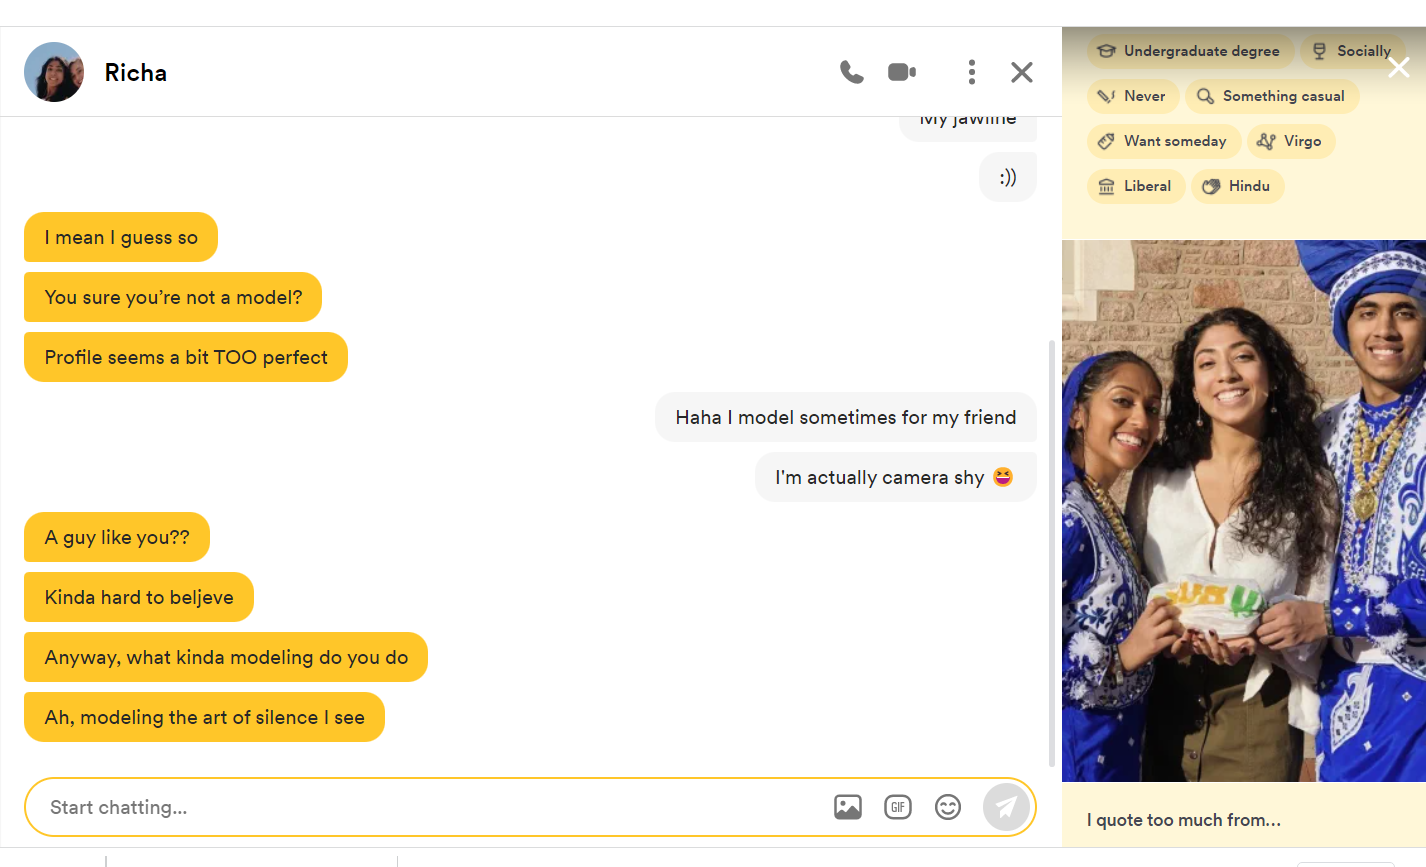Send message with paper plane button

point(1006,807)
